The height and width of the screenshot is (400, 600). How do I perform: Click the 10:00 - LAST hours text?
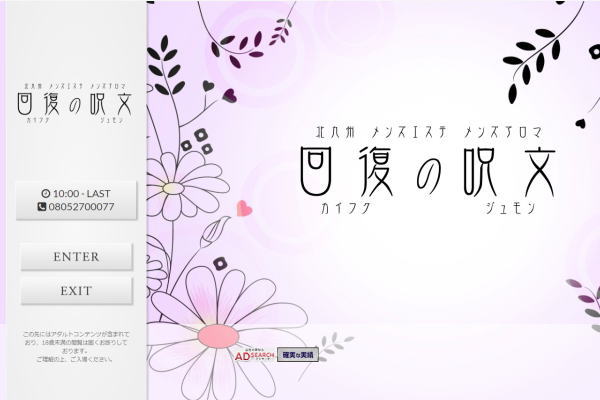pyautogui.click(x=82, y=193)
